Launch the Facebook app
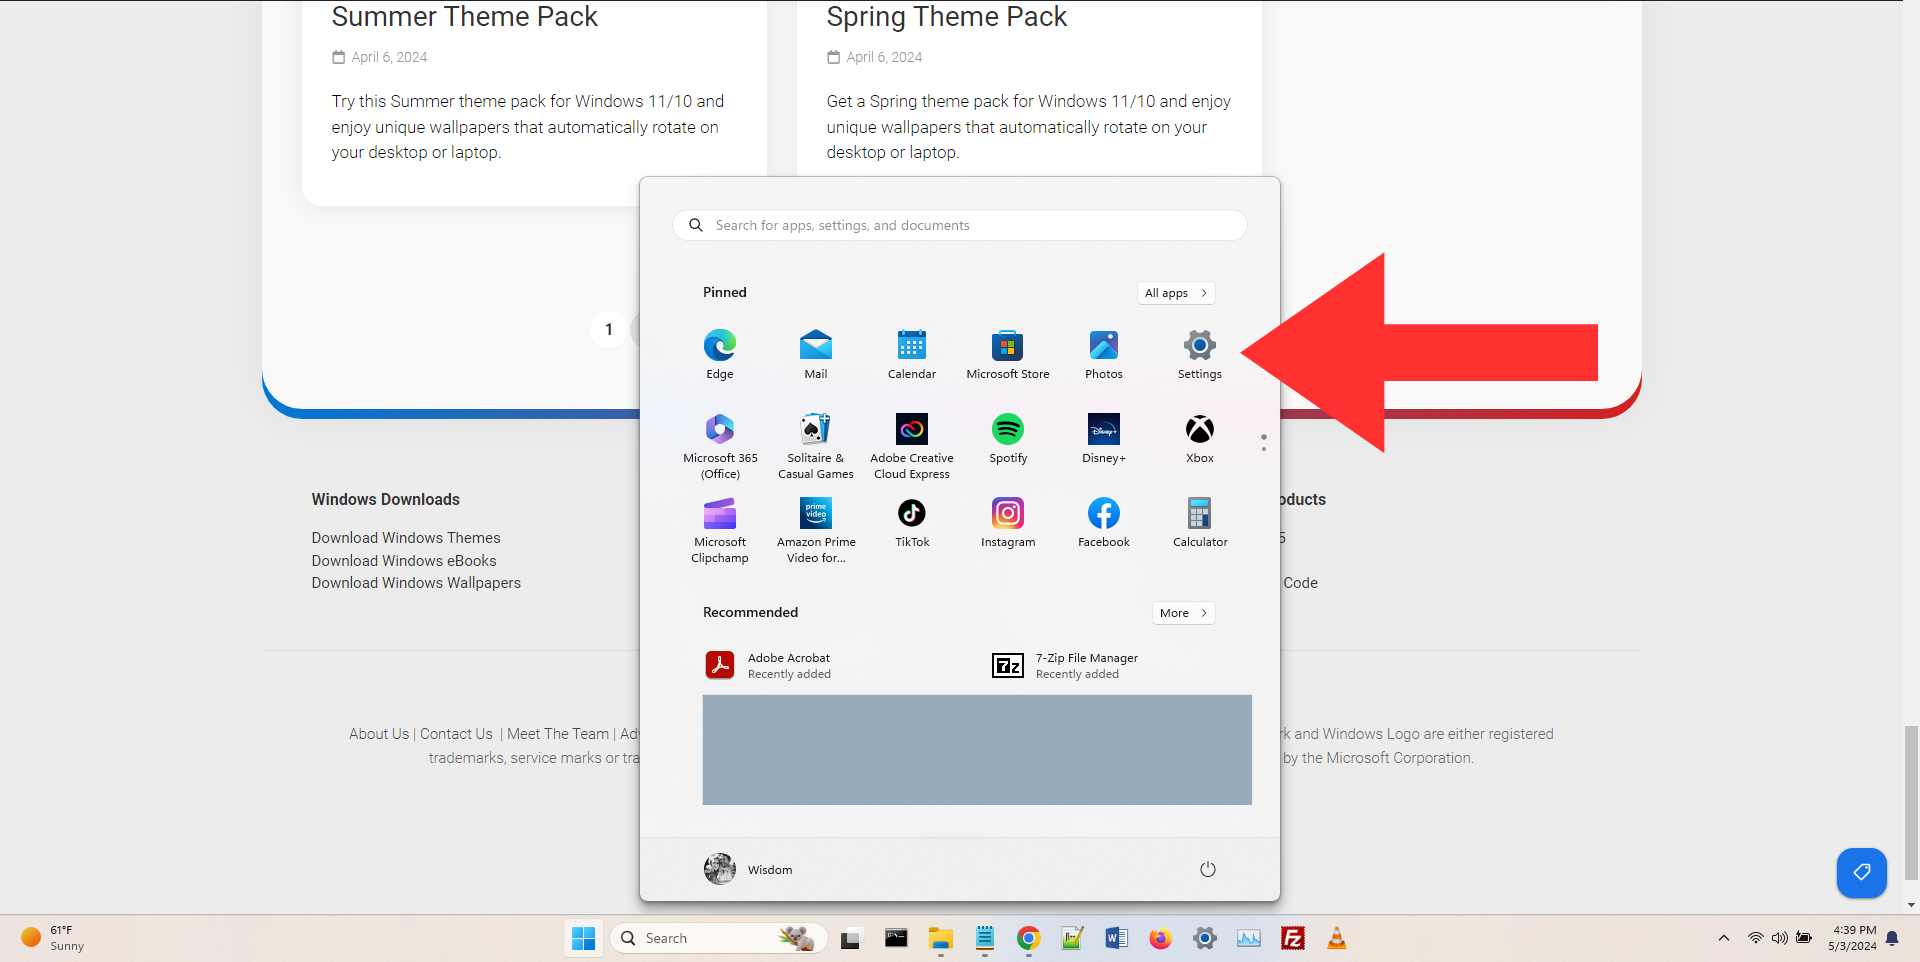Screen dimensions: 1920x962 [1103, 522]
